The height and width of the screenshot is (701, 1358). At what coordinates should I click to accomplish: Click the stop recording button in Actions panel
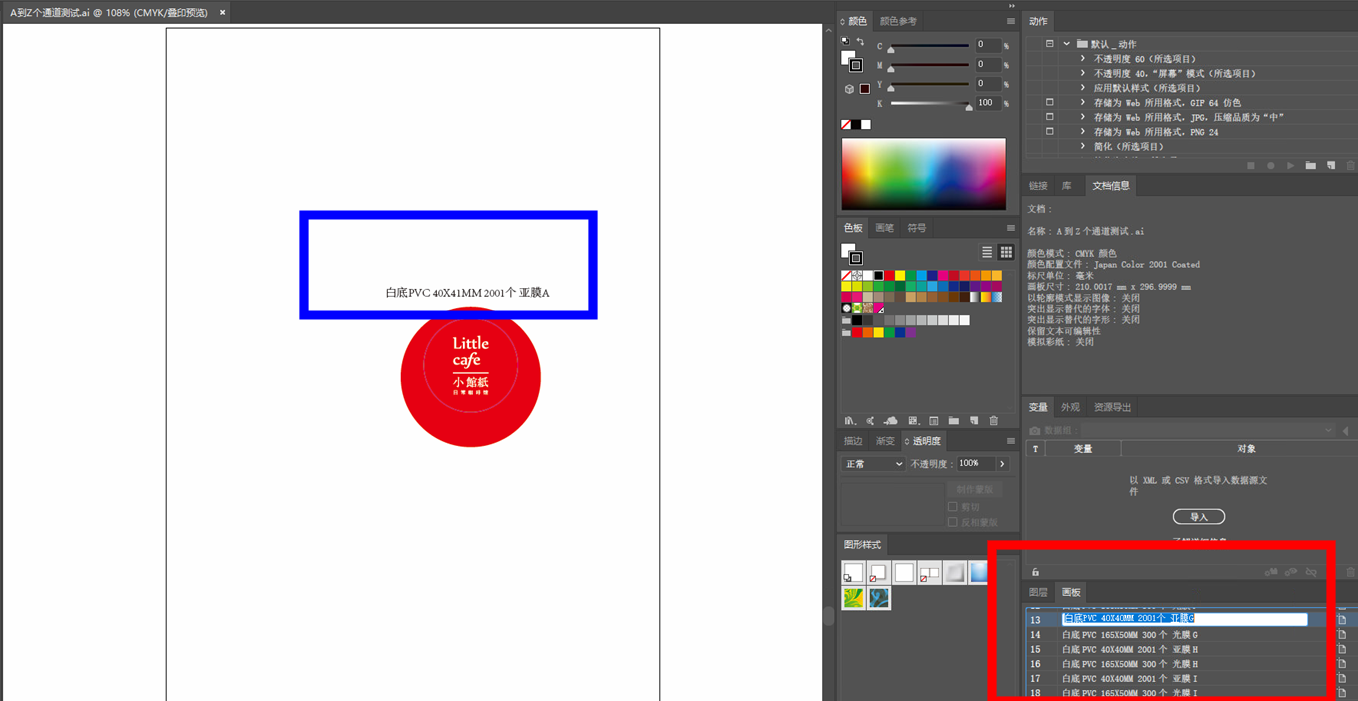pyautogui.click(x=1251, y=166)
